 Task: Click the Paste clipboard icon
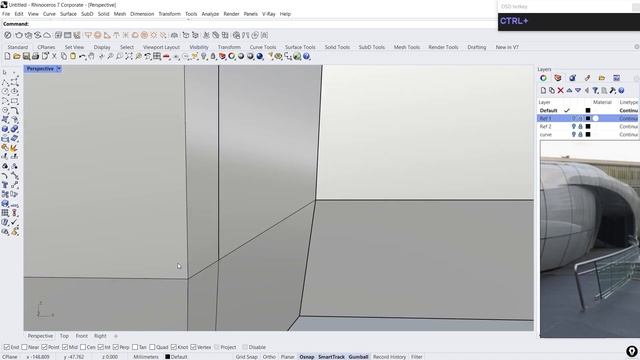click(x=73, y=56)
